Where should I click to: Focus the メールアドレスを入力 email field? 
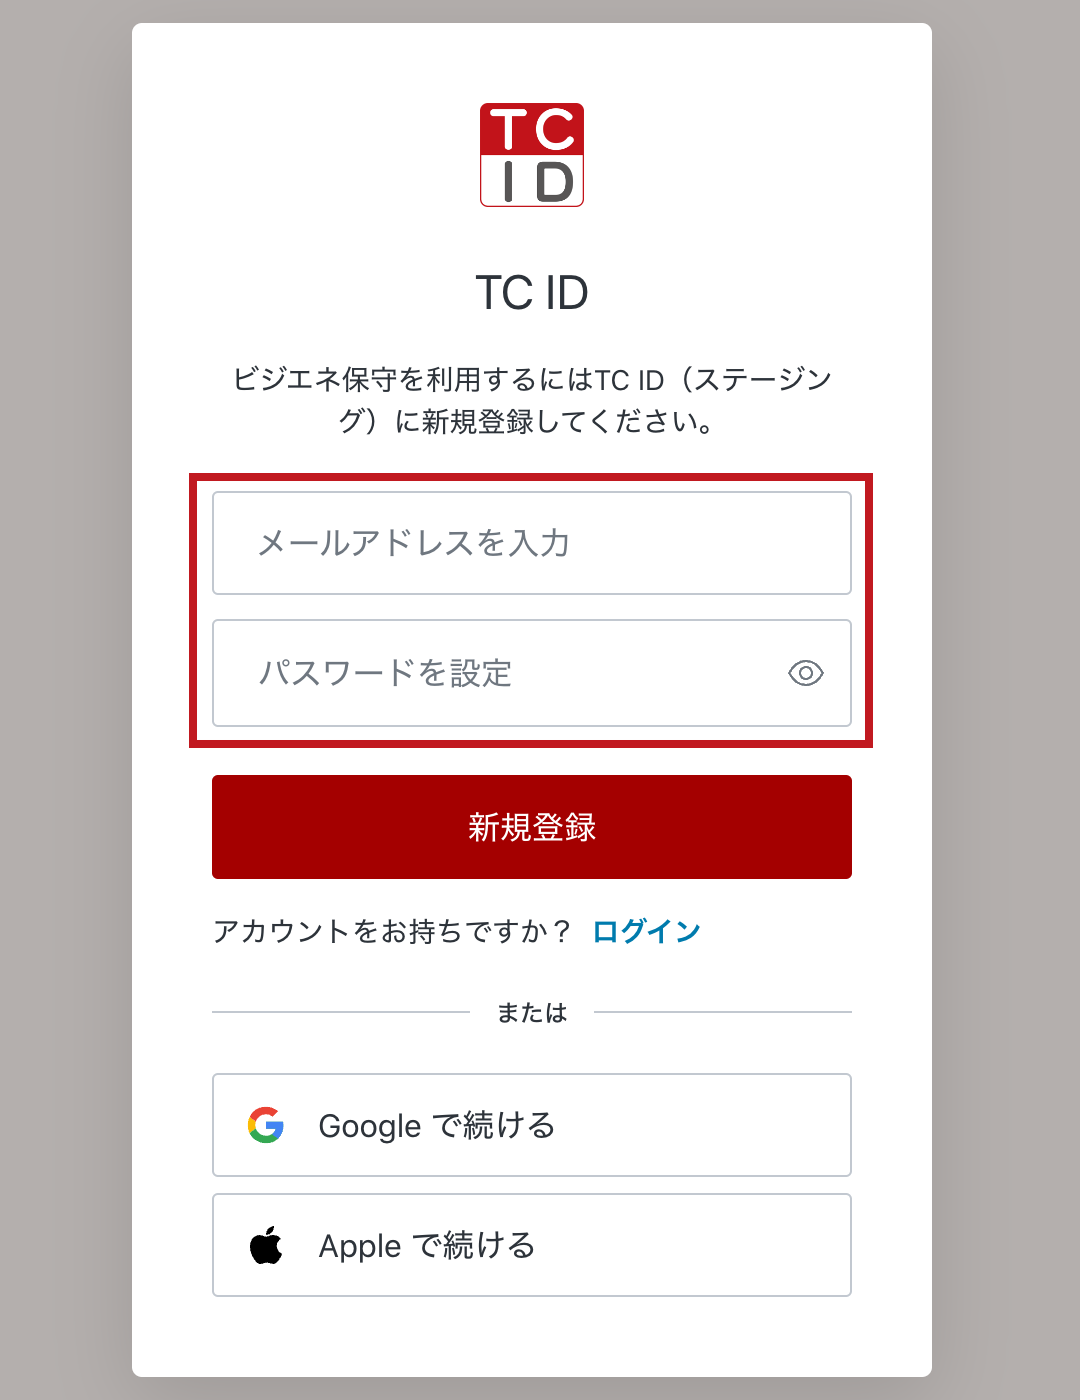tap(532, 543)
